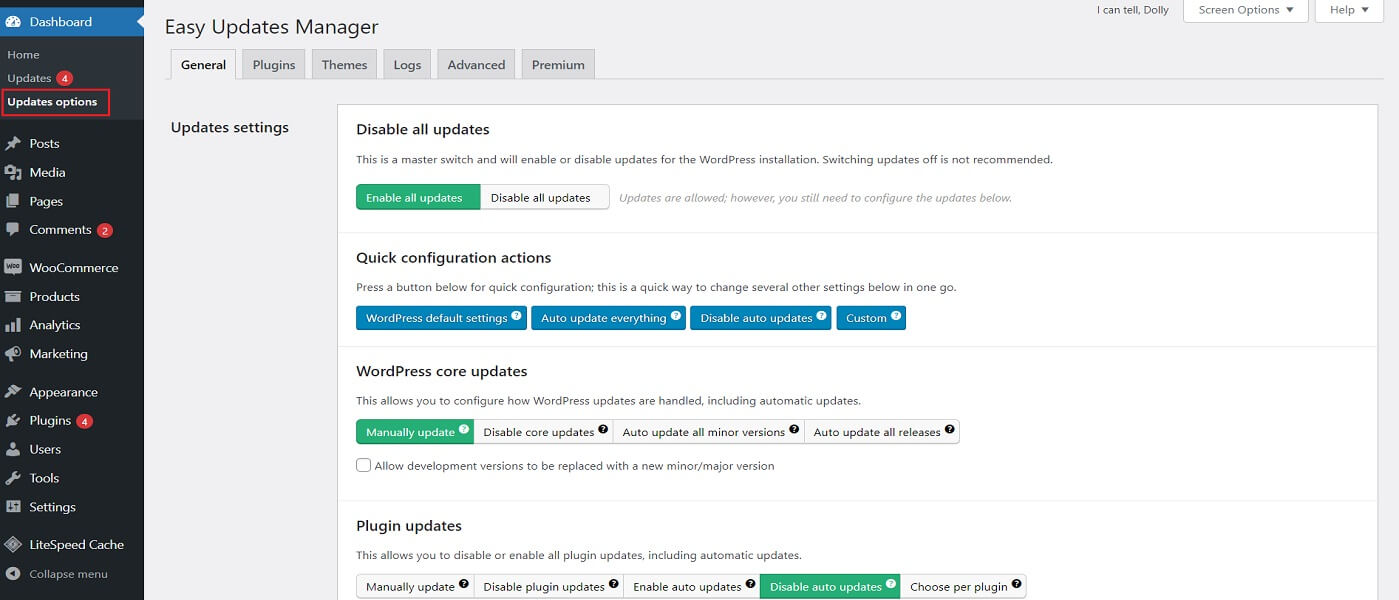Click the Posts pushpin icon
The width and height of the screenshot is (1399, 600).
[x=13, y=143]
